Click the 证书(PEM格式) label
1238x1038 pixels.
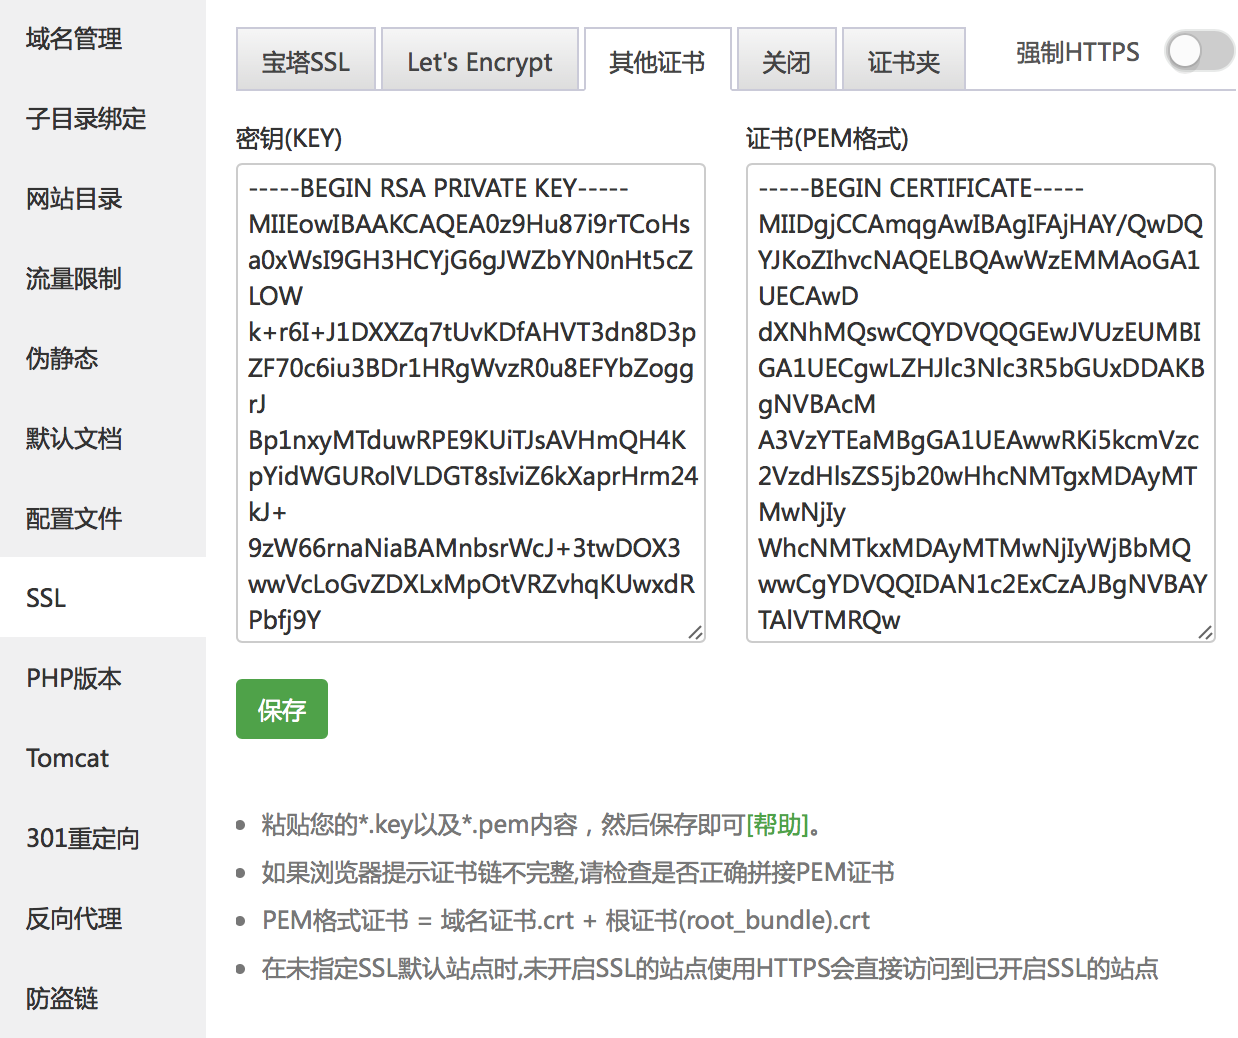coord(827,138)
